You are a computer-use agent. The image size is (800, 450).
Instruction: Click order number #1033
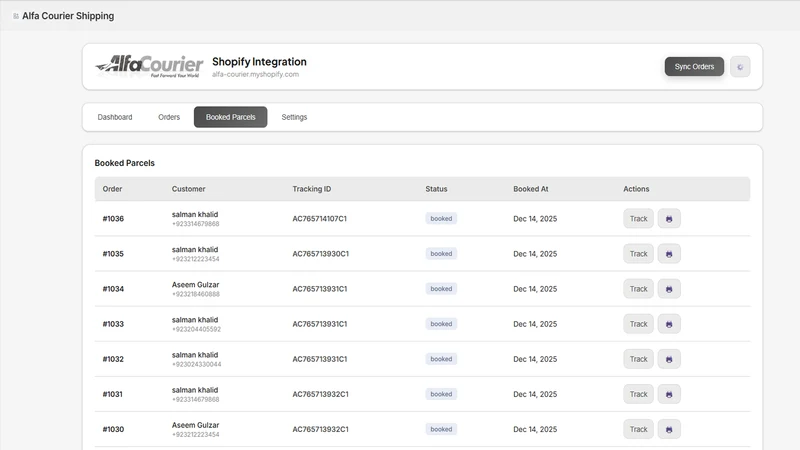(x=113, y=324)
